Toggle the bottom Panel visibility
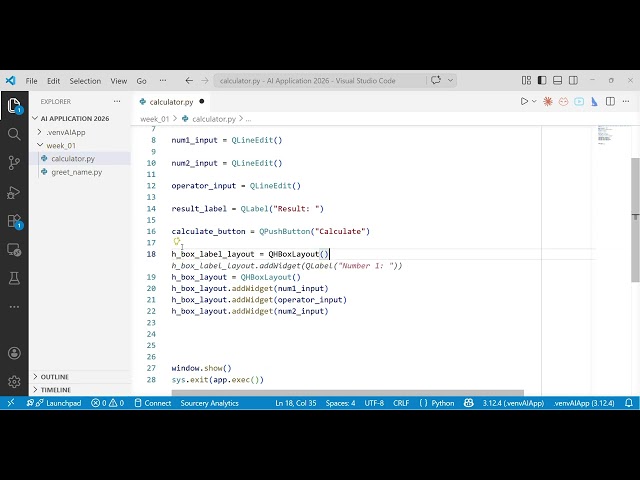The height and width of the screenshot is (480, 640). pos(557,80)
